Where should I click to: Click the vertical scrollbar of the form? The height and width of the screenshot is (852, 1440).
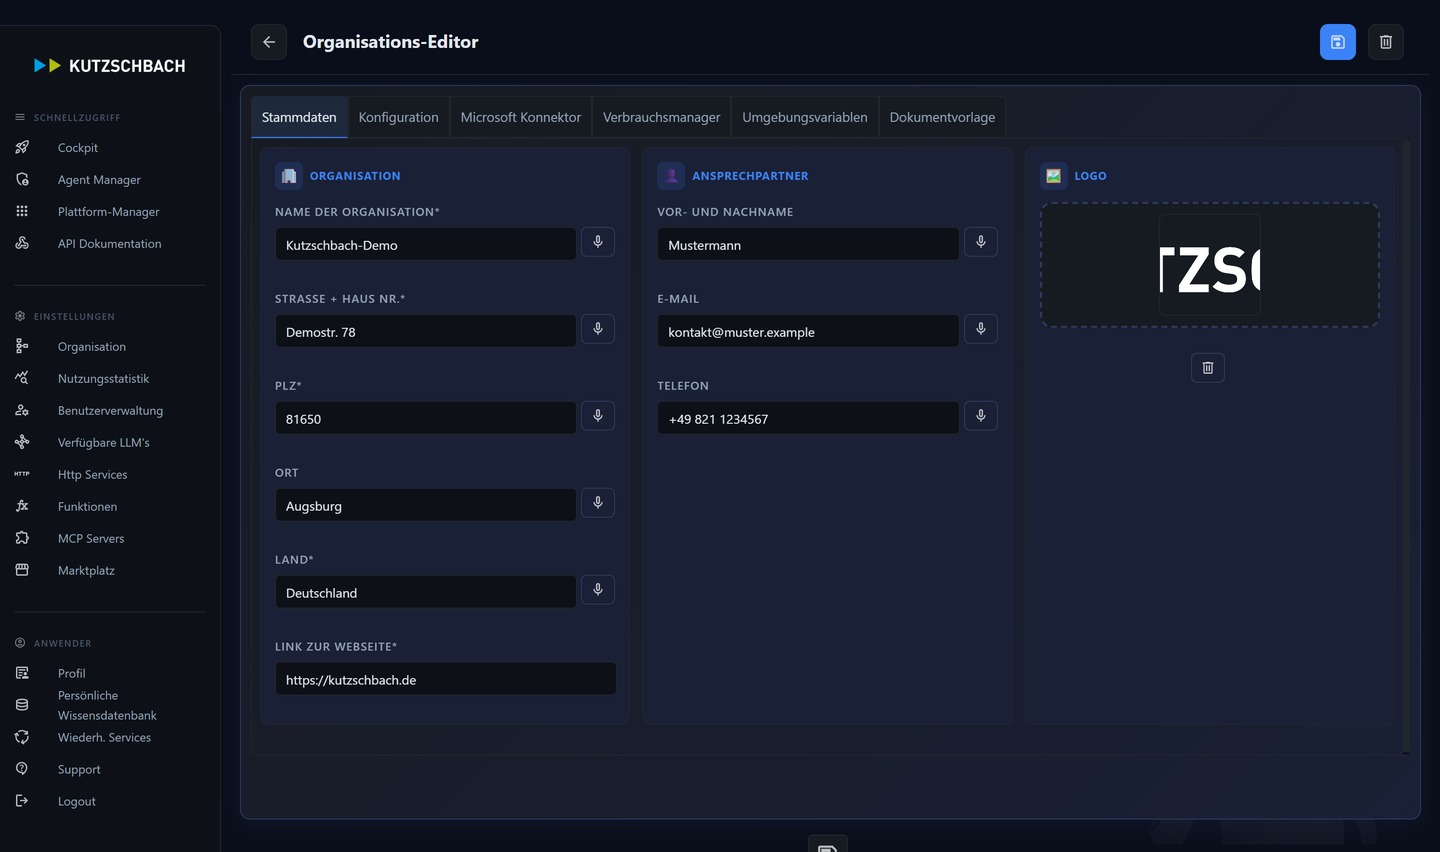[x=1406, y=446]
